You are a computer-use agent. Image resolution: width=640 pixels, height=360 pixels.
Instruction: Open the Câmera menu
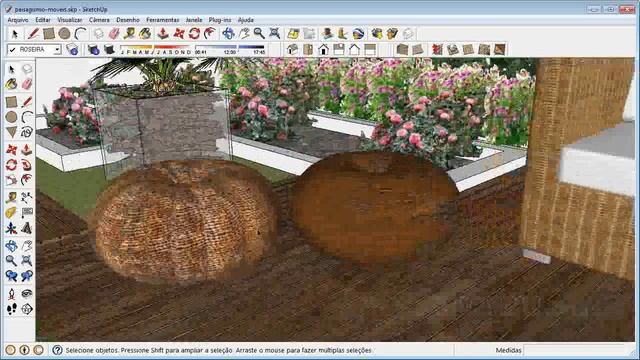pyautogui.click(x=99, y=20)
